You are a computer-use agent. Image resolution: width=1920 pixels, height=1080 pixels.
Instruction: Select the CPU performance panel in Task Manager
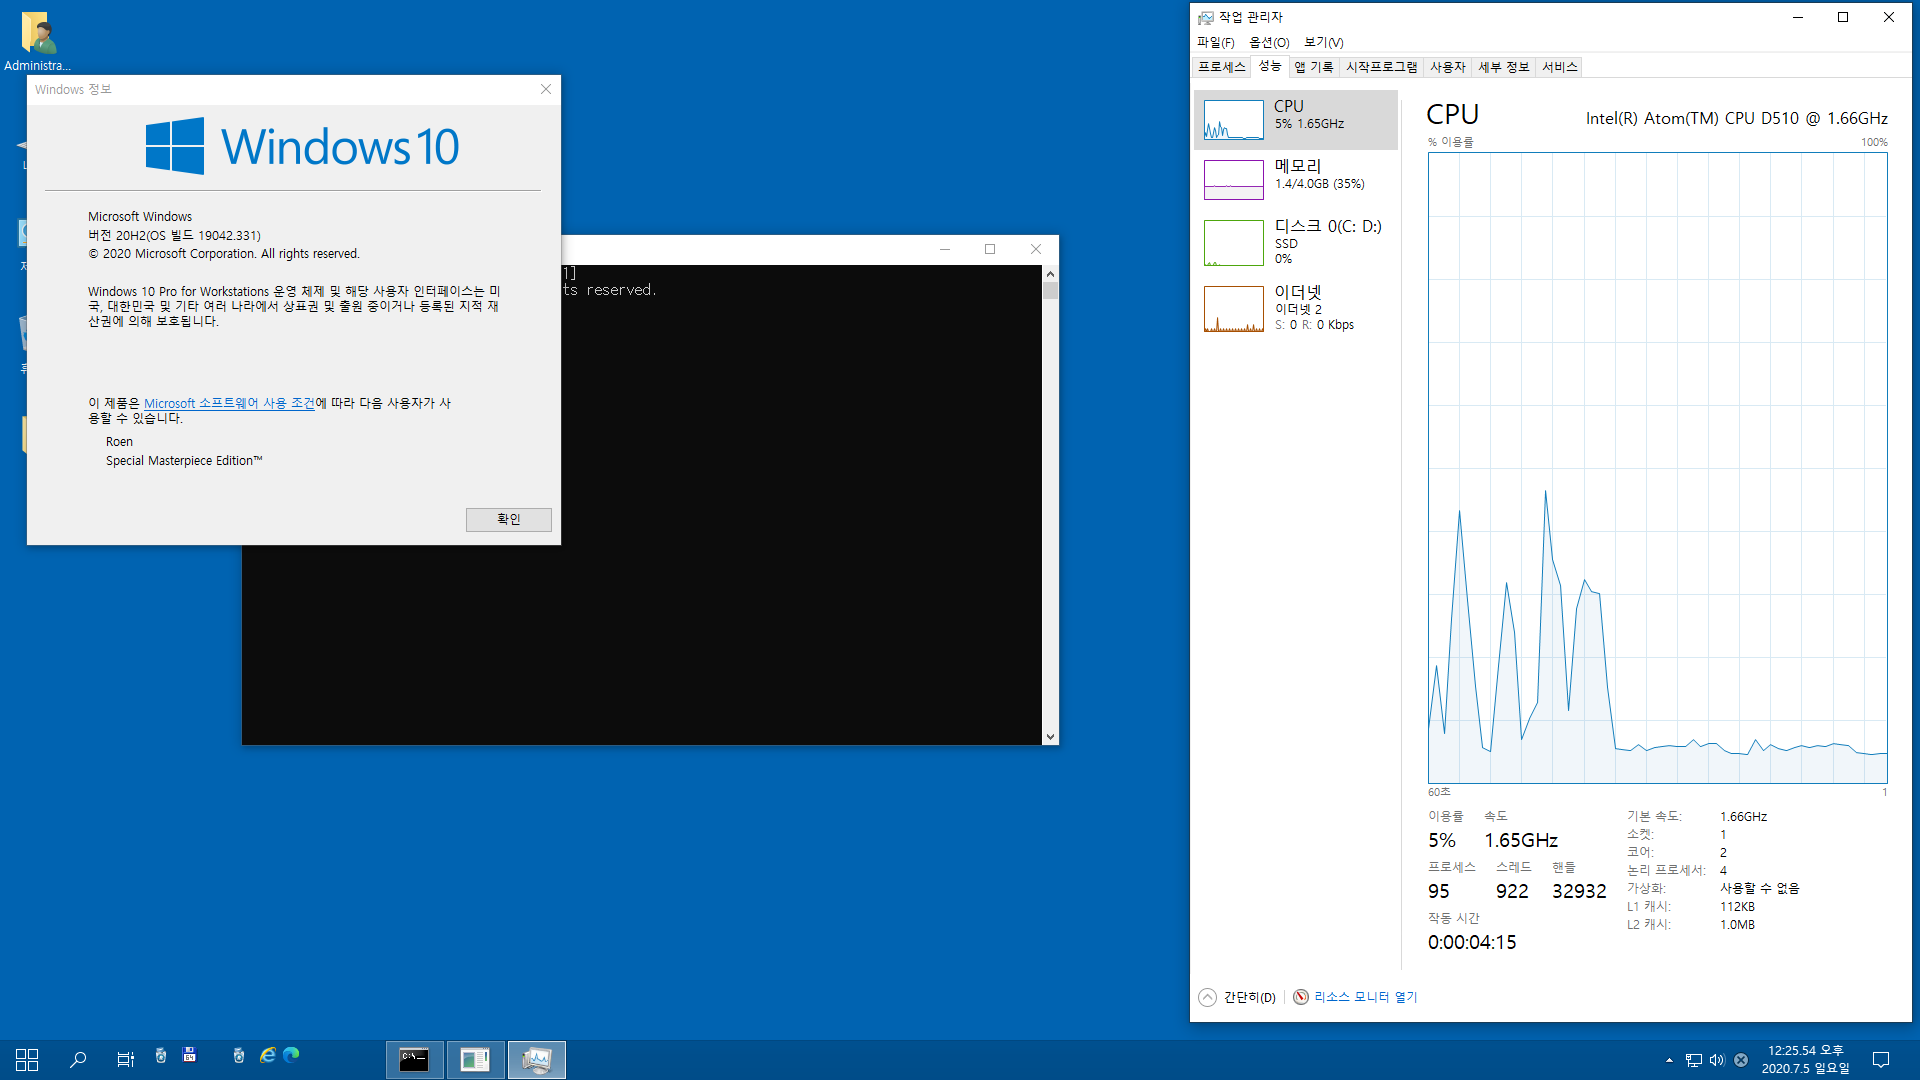click(1295, 119)
